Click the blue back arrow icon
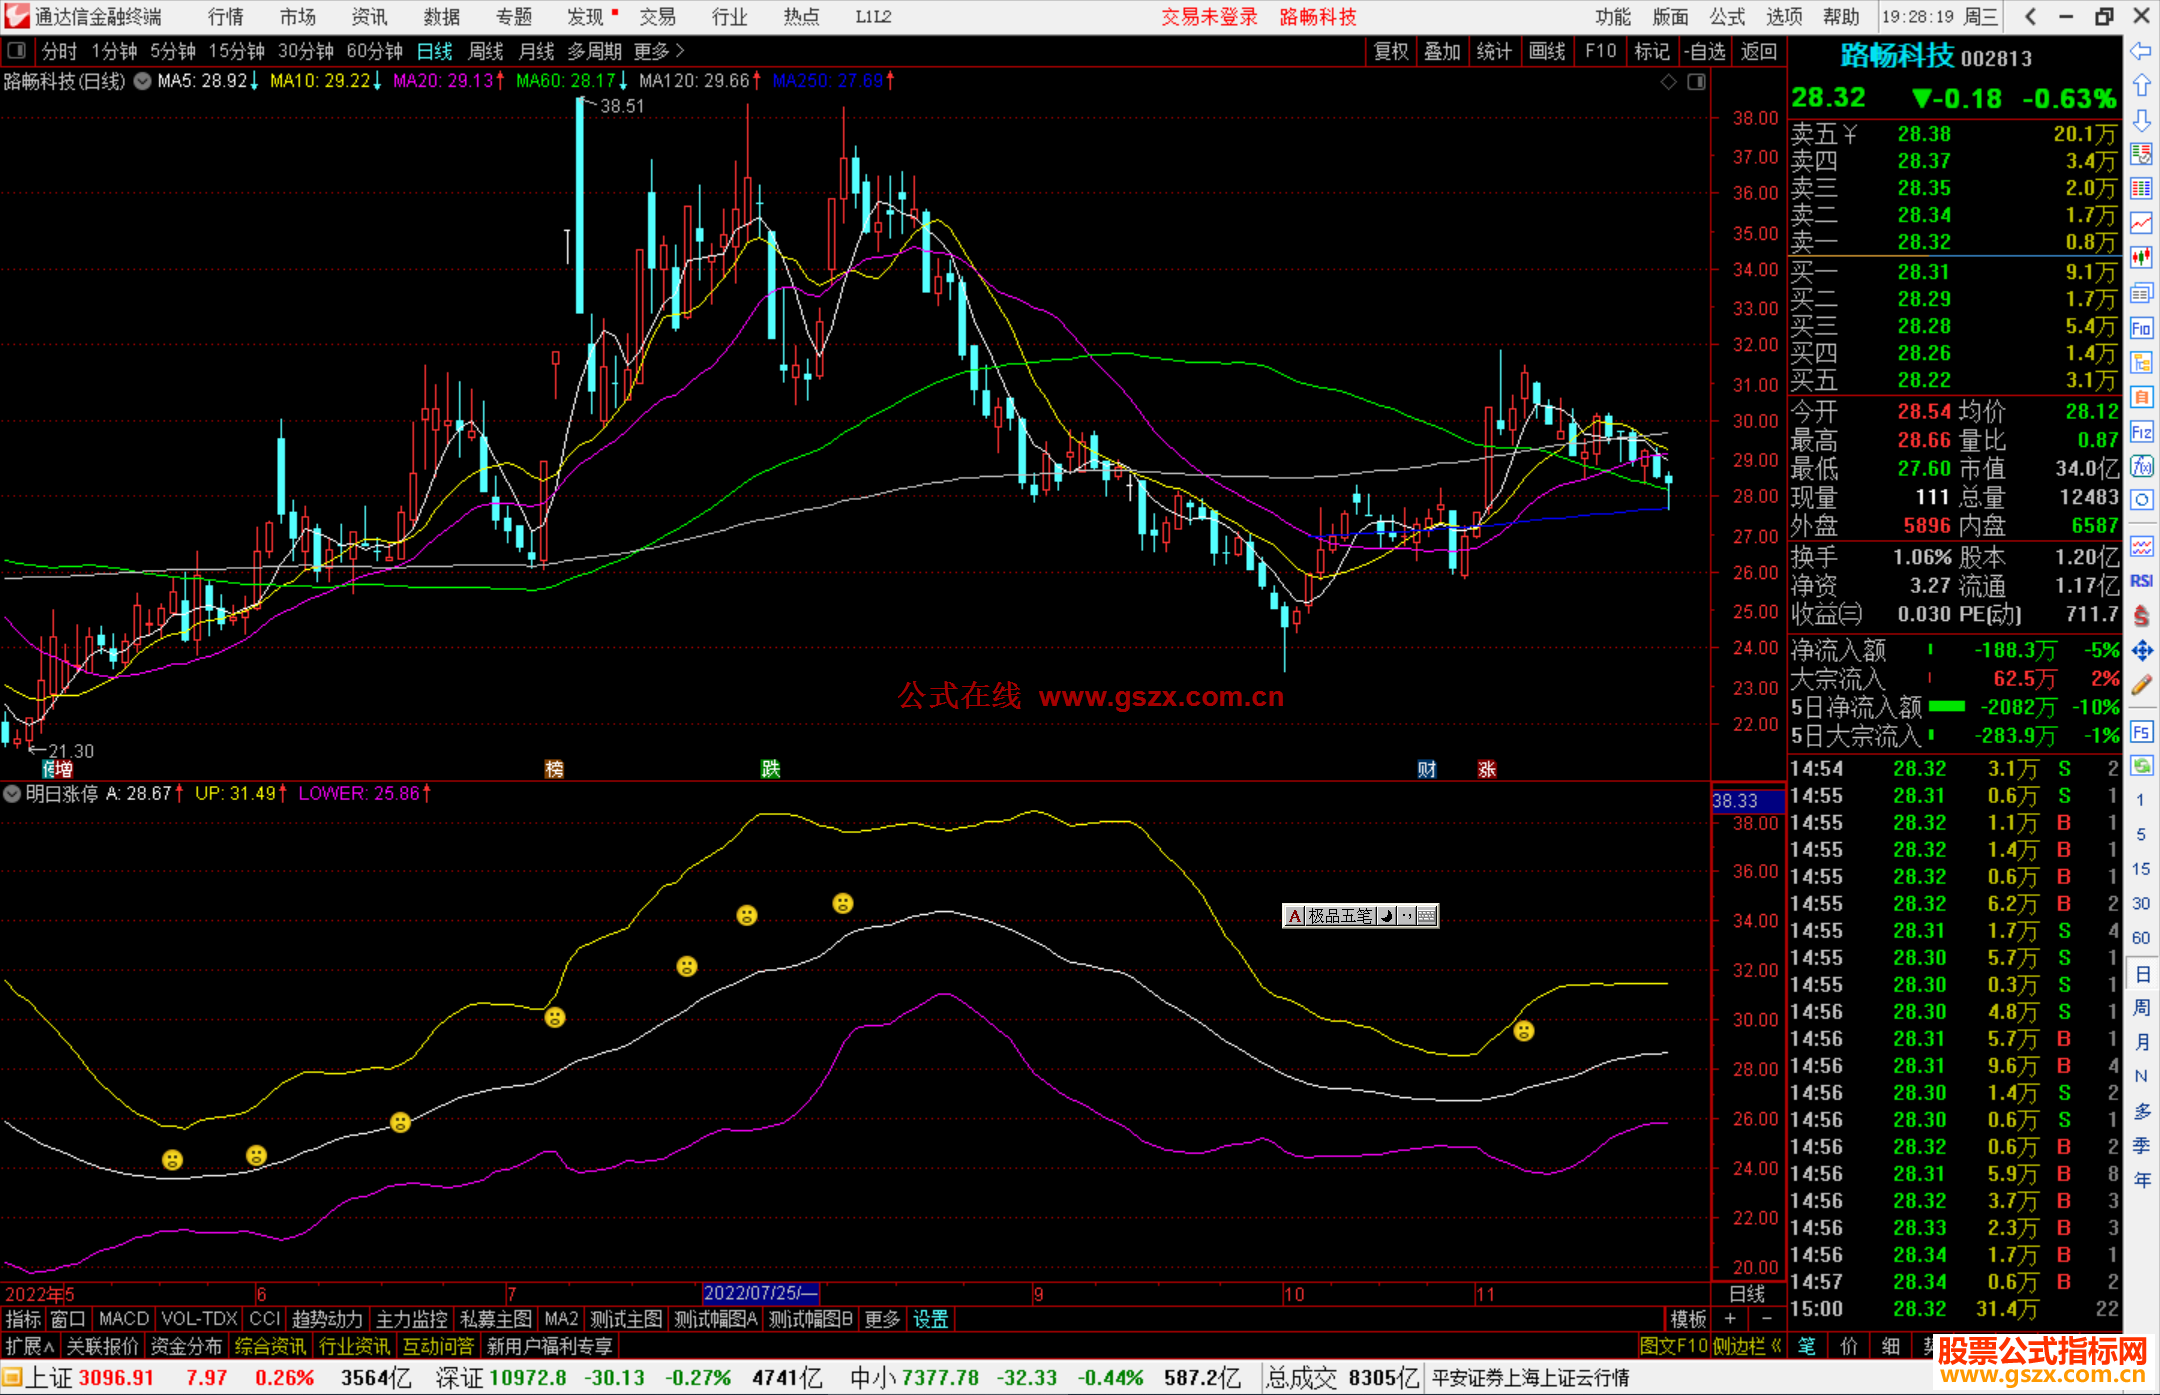Image resolution: width=2160 pixels, height=1395 pixels. [2141, 51]
